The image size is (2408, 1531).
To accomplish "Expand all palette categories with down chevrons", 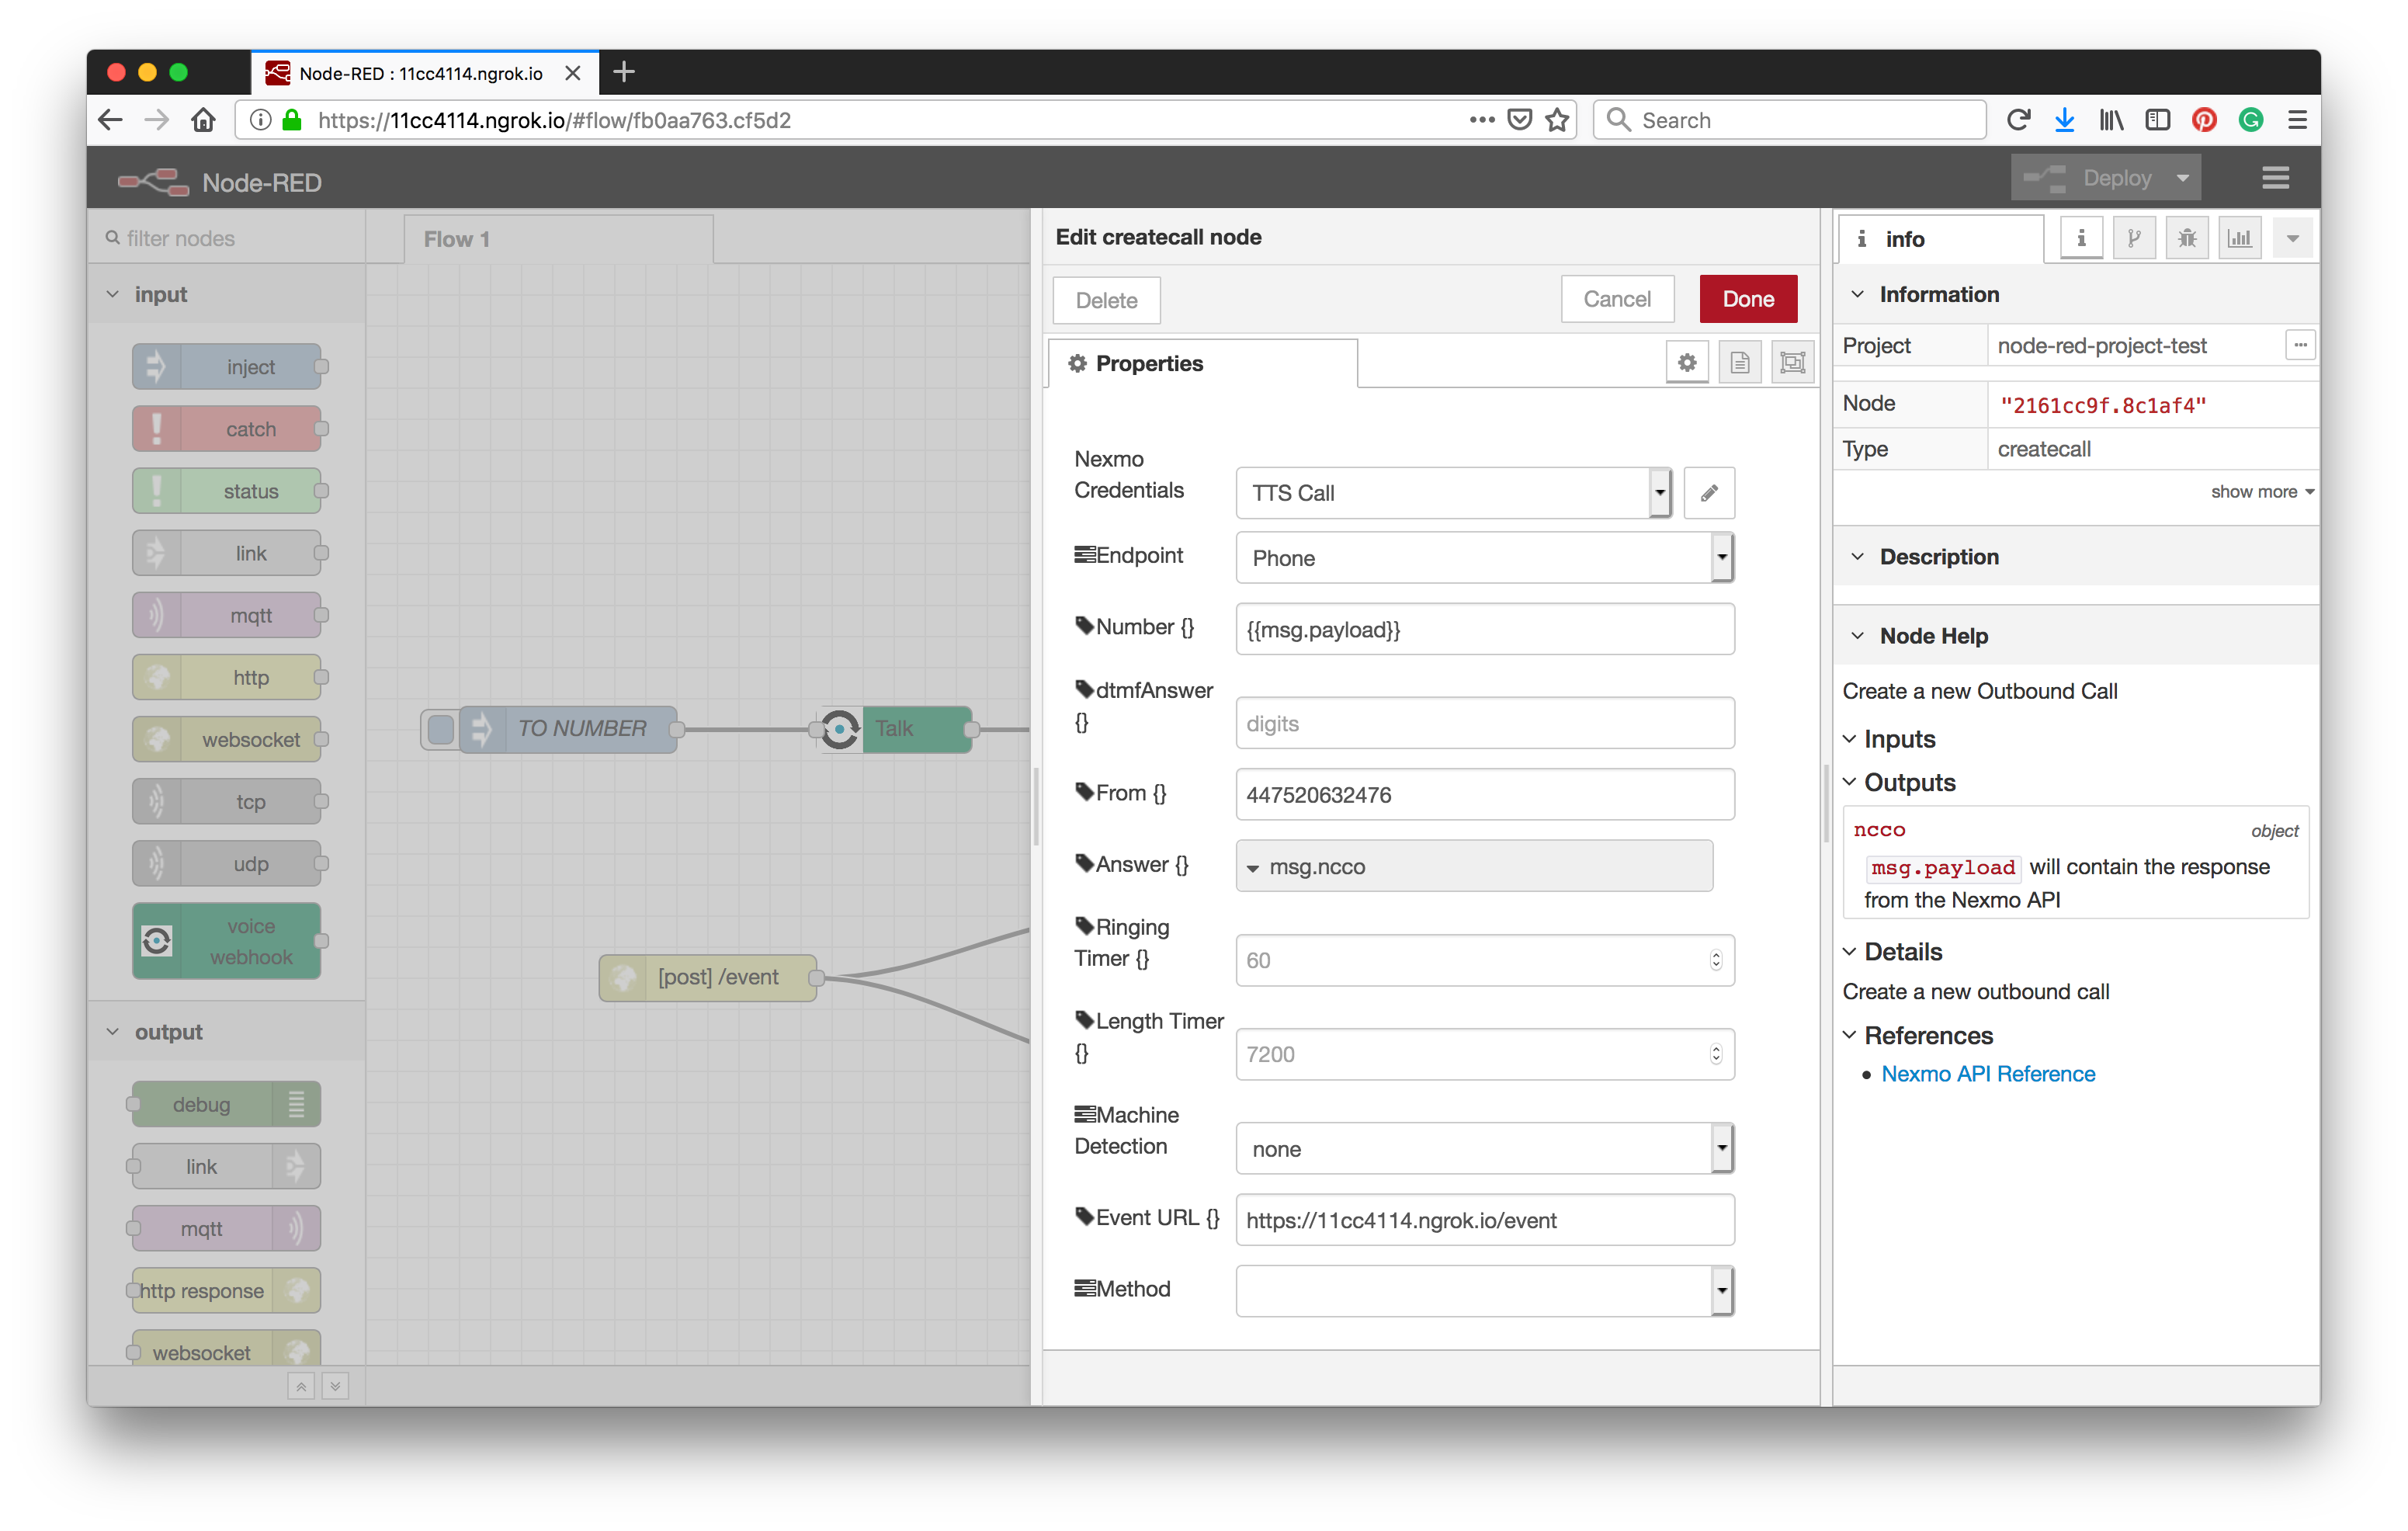I will click(336, 1386).
